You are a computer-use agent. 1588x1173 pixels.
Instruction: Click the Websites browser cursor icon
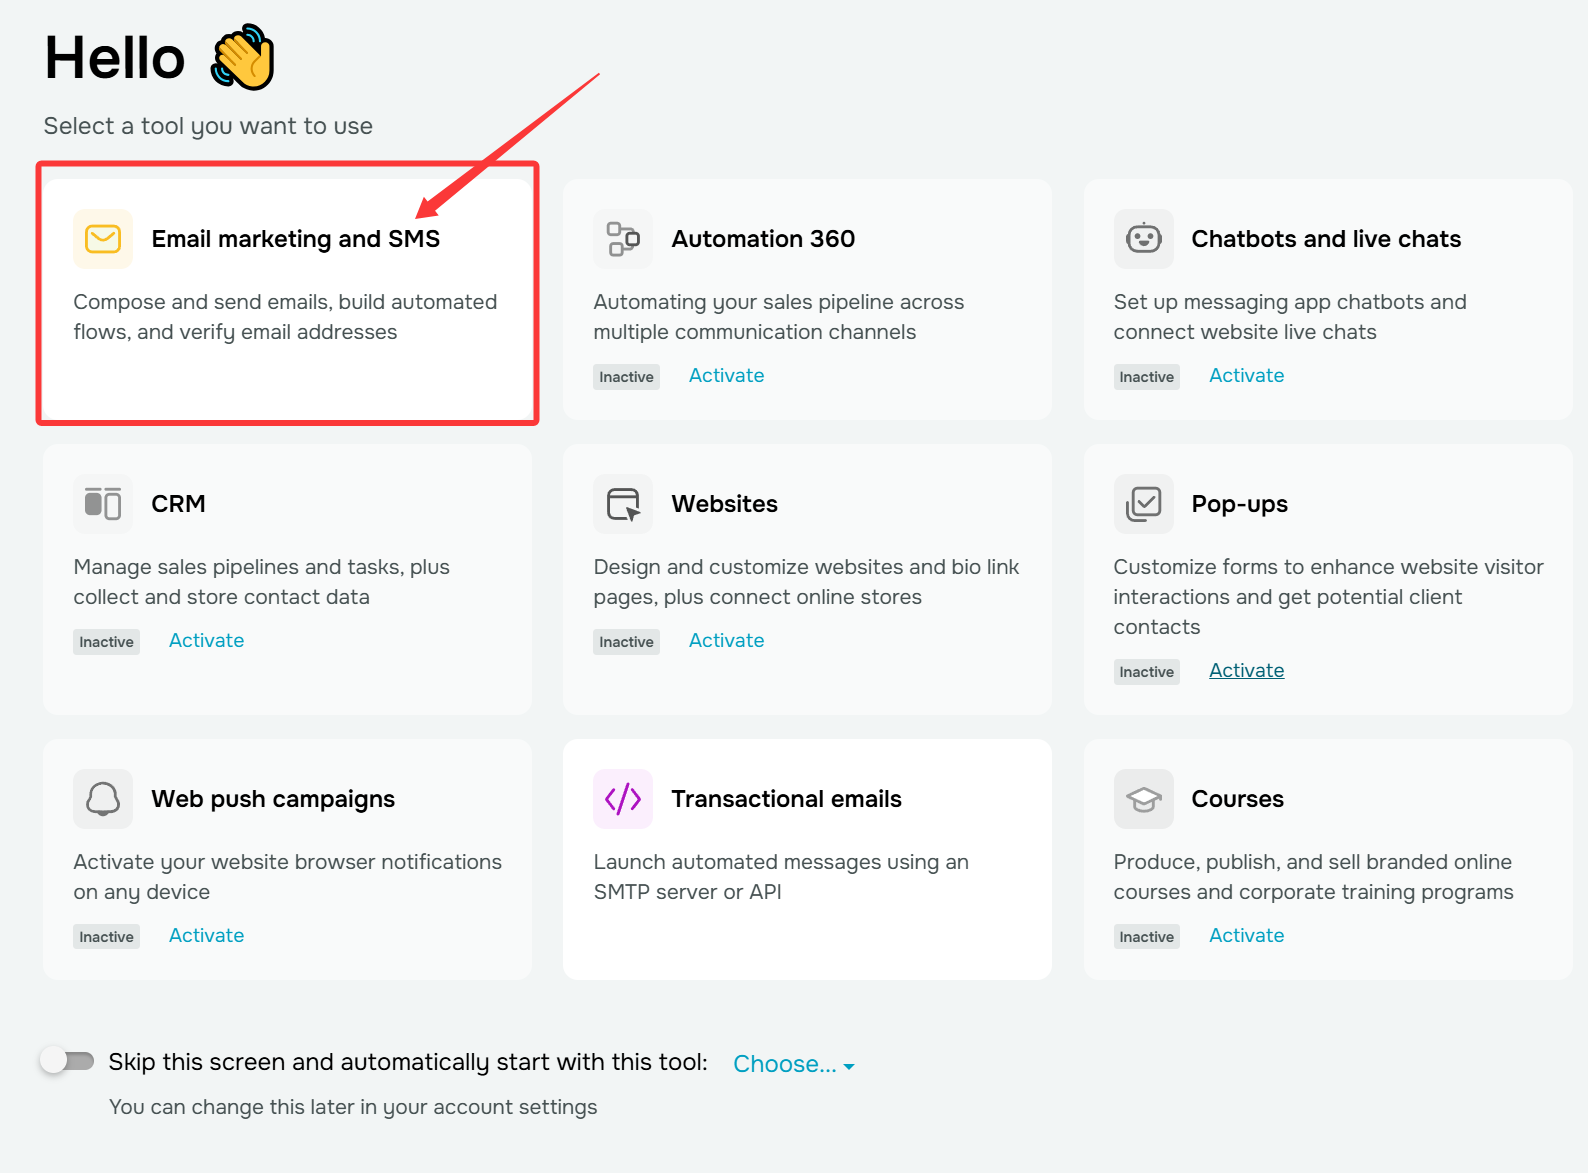point(623,504)
